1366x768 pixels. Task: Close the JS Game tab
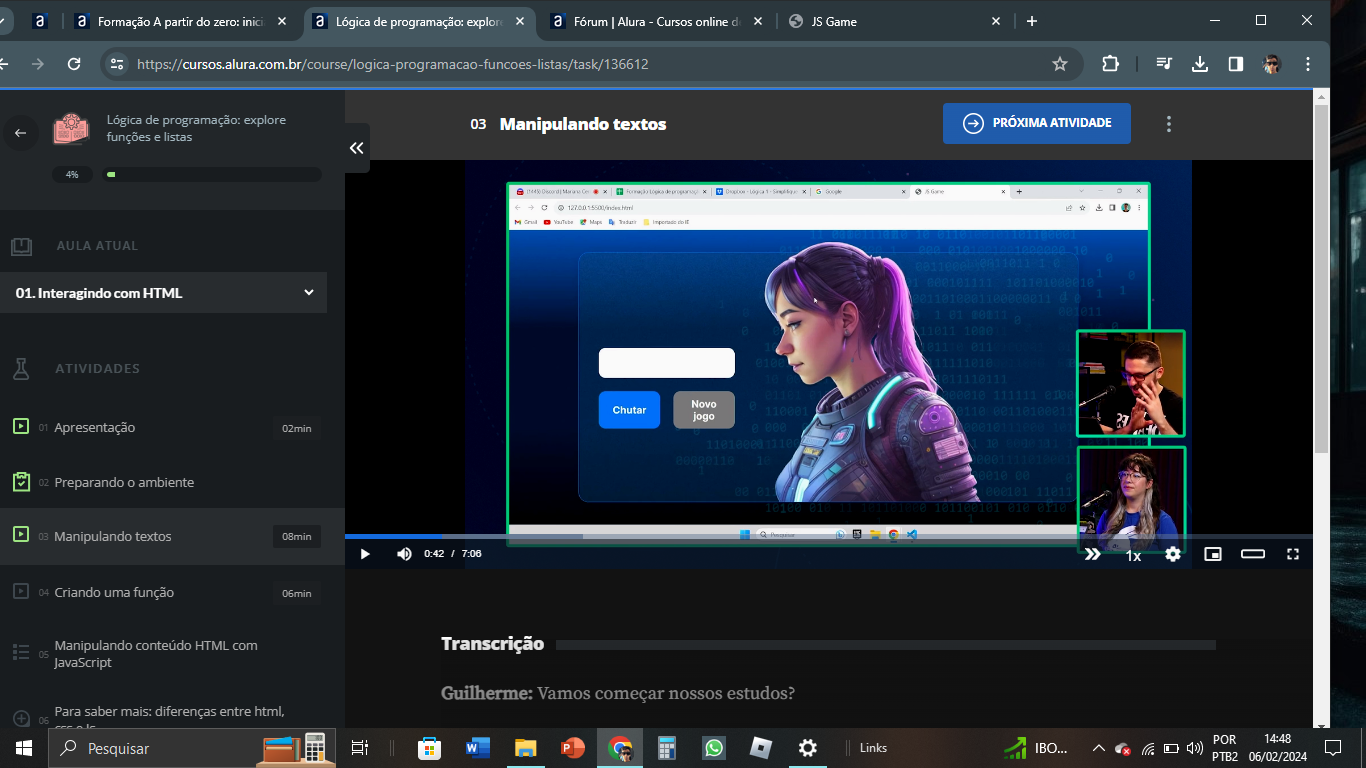(x=996, y=21)
